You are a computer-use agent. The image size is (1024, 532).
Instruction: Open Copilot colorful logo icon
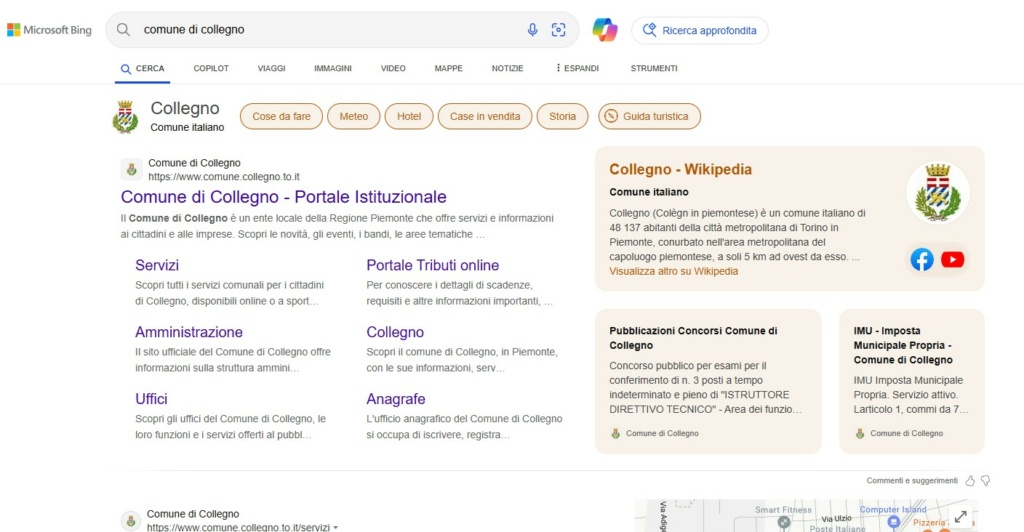pyautogui.click(x=605, y=29)
